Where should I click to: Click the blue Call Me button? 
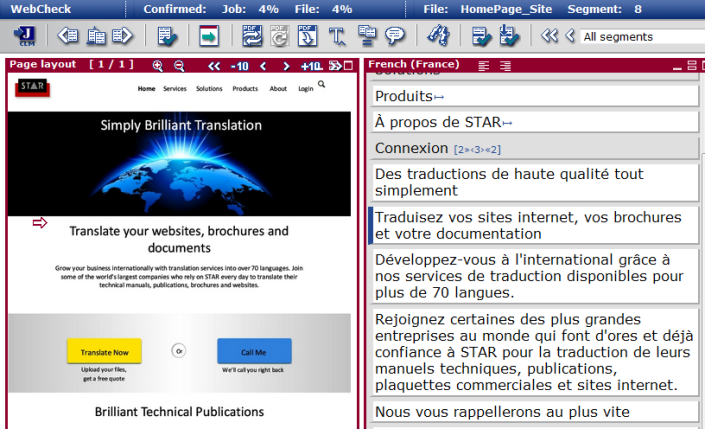[x=254, y=351]
